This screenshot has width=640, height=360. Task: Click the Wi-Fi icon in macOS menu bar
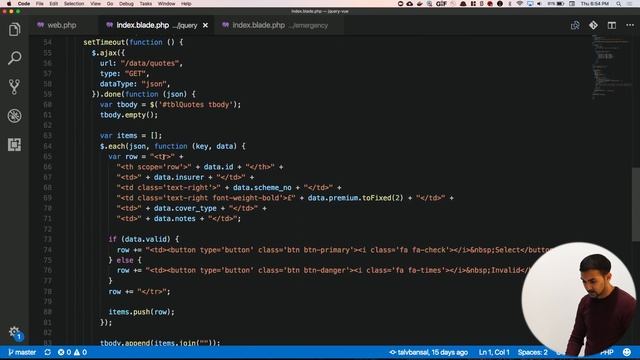(520, 4)
